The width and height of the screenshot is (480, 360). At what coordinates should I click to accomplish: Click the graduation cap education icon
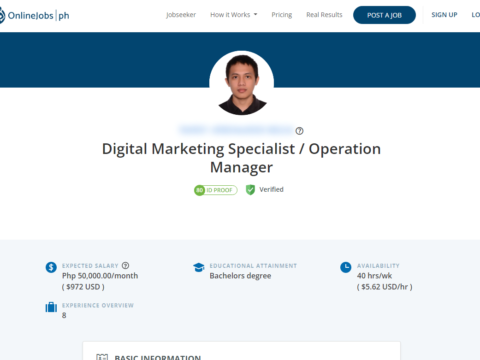(199, 267)
